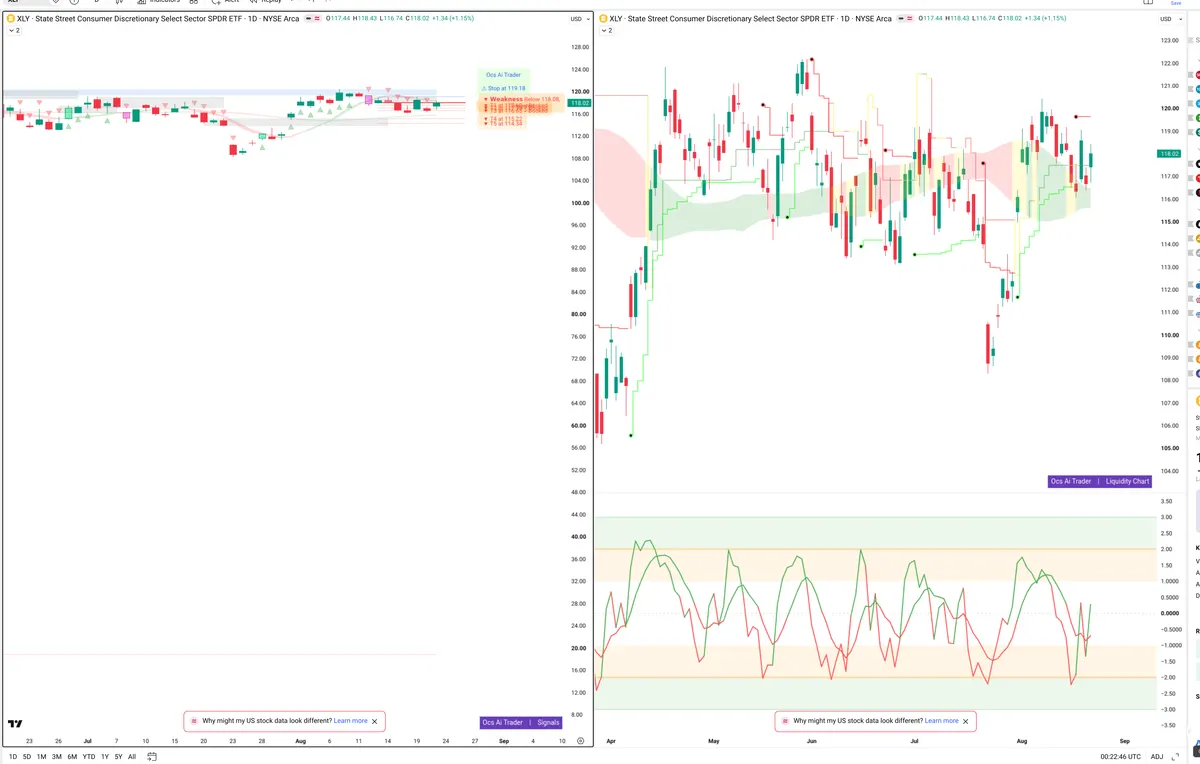Select the All time range

pos(132,757)
